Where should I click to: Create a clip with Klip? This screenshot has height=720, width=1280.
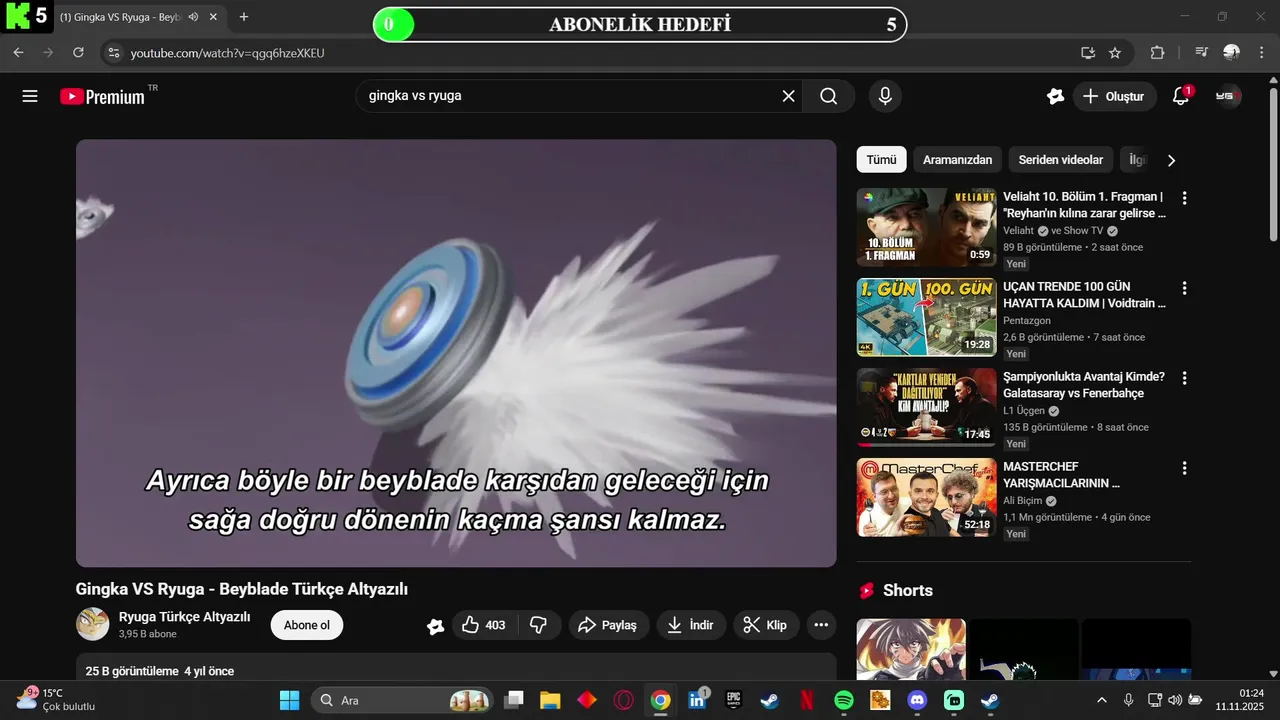766,625
